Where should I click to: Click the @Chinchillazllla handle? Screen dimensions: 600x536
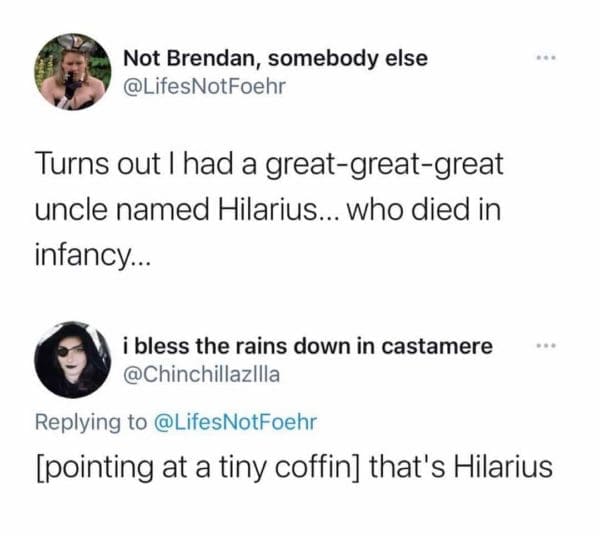point(203,375)
